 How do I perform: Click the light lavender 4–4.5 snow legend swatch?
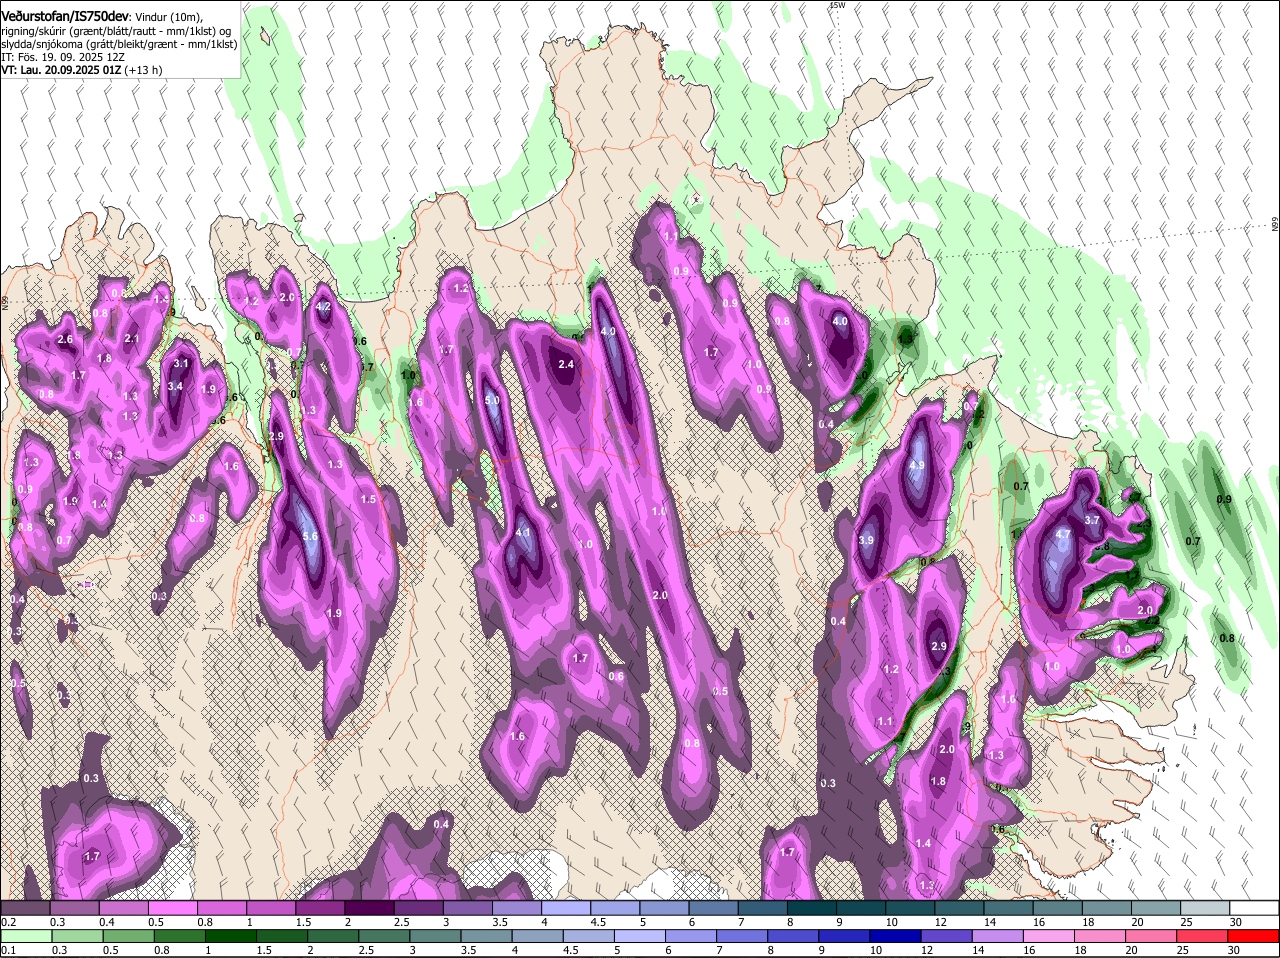coord(567,908)
